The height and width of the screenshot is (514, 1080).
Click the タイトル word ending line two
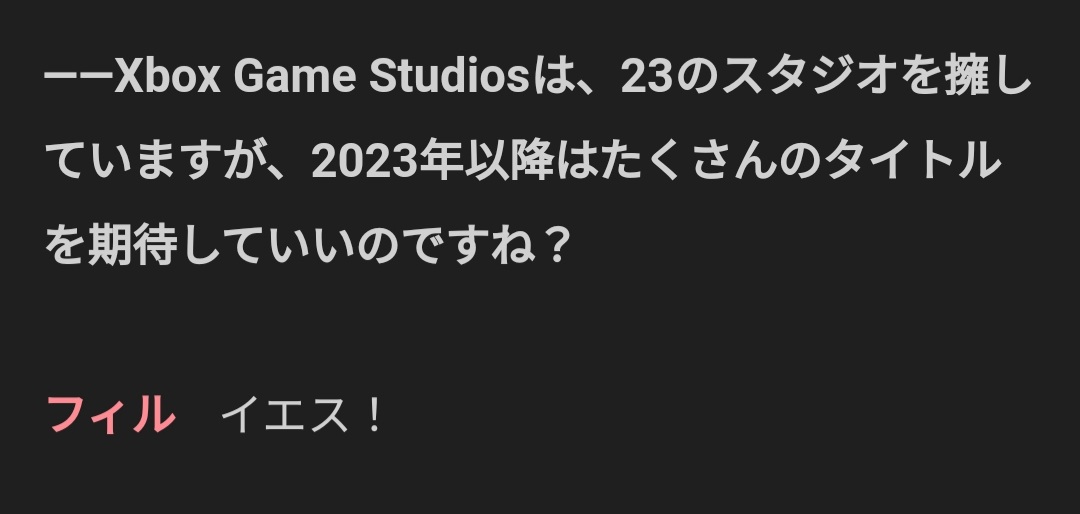(x=912, y=161)
